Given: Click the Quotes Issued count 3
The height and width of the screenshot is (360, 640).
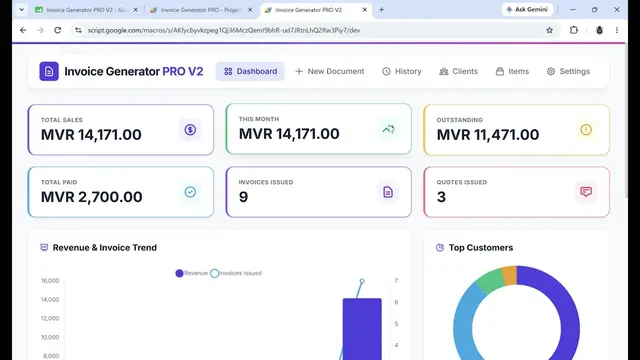Looking at the screenshot, I should [x=441, y=197].
